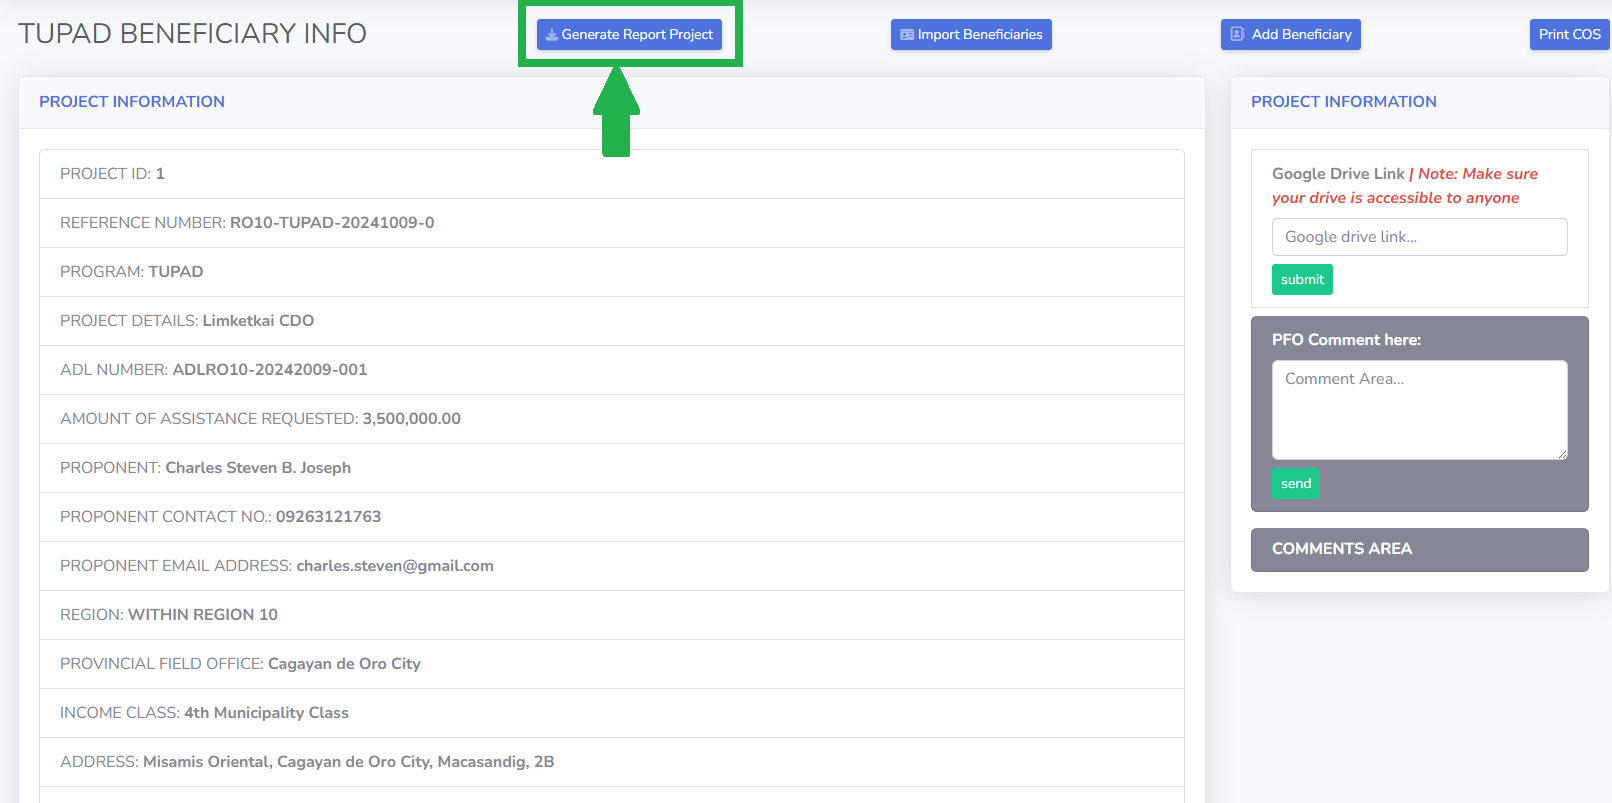Click the Google Drive Link label
Image resolution: width=1612 pixels, height=803 pixels.
pos(1338,174)
